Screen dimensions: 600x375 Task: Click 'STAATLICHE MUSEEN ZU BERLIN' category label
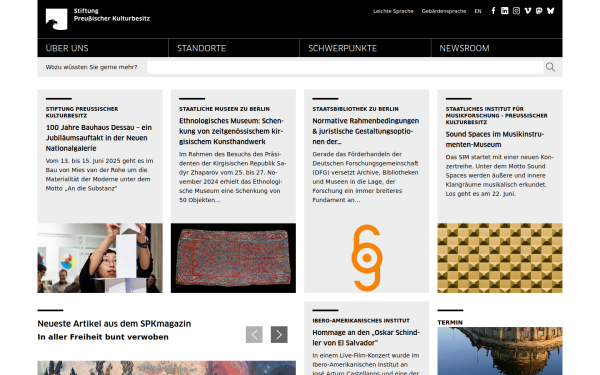(224, 109)
